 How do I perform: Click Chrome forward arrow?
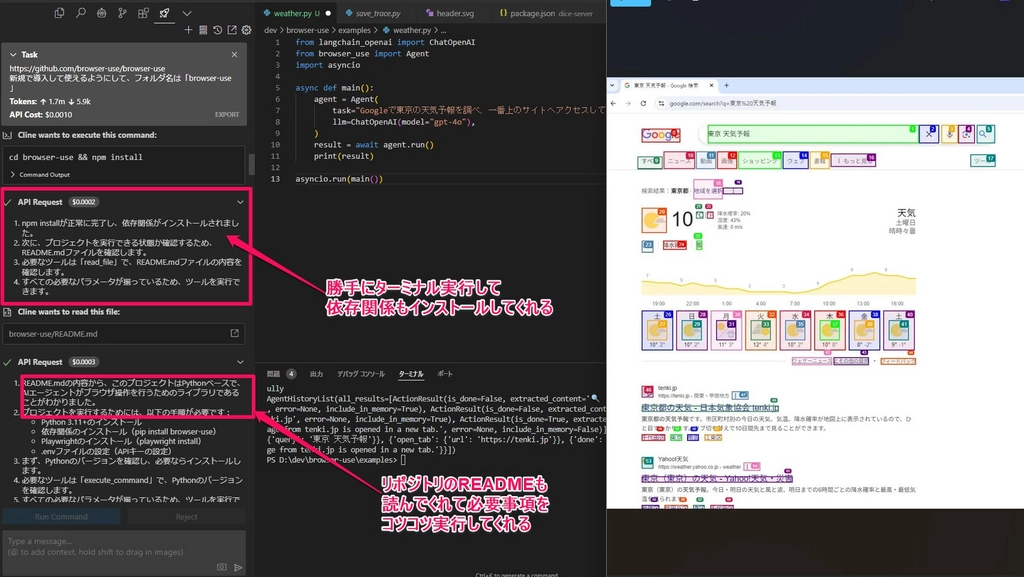pos(628,103)
